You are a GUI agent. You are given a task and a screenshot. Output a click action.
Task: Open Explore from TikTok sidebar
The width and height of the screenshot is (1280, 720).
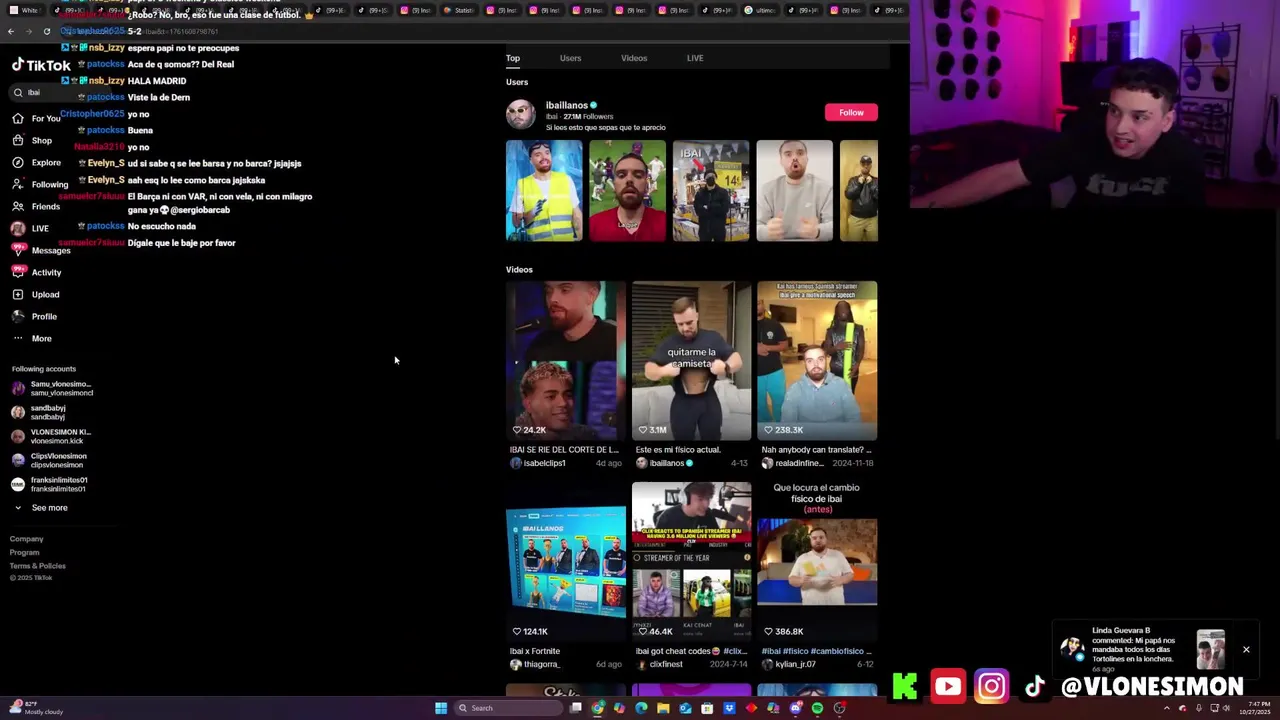point(37,162)
